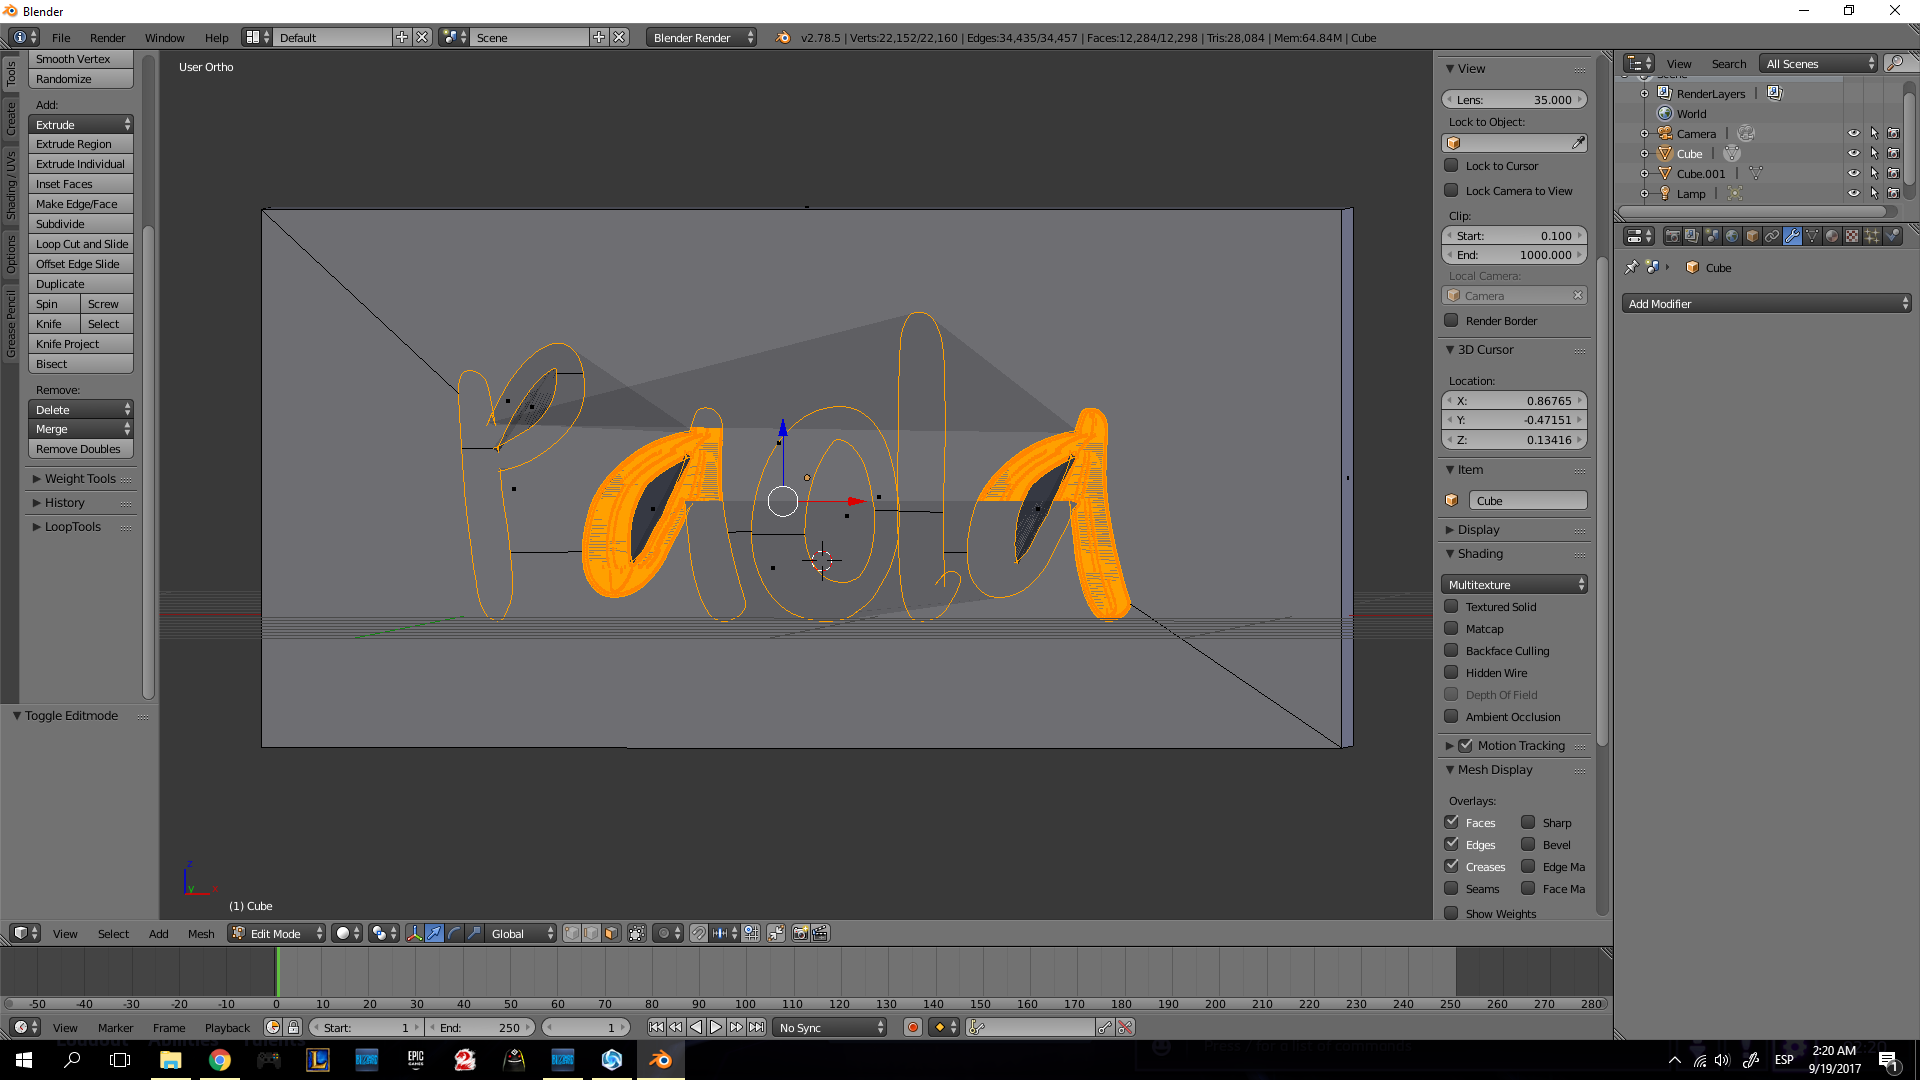
Task: Open the No Sync dropdown
Action: [x=830, y=1027]
